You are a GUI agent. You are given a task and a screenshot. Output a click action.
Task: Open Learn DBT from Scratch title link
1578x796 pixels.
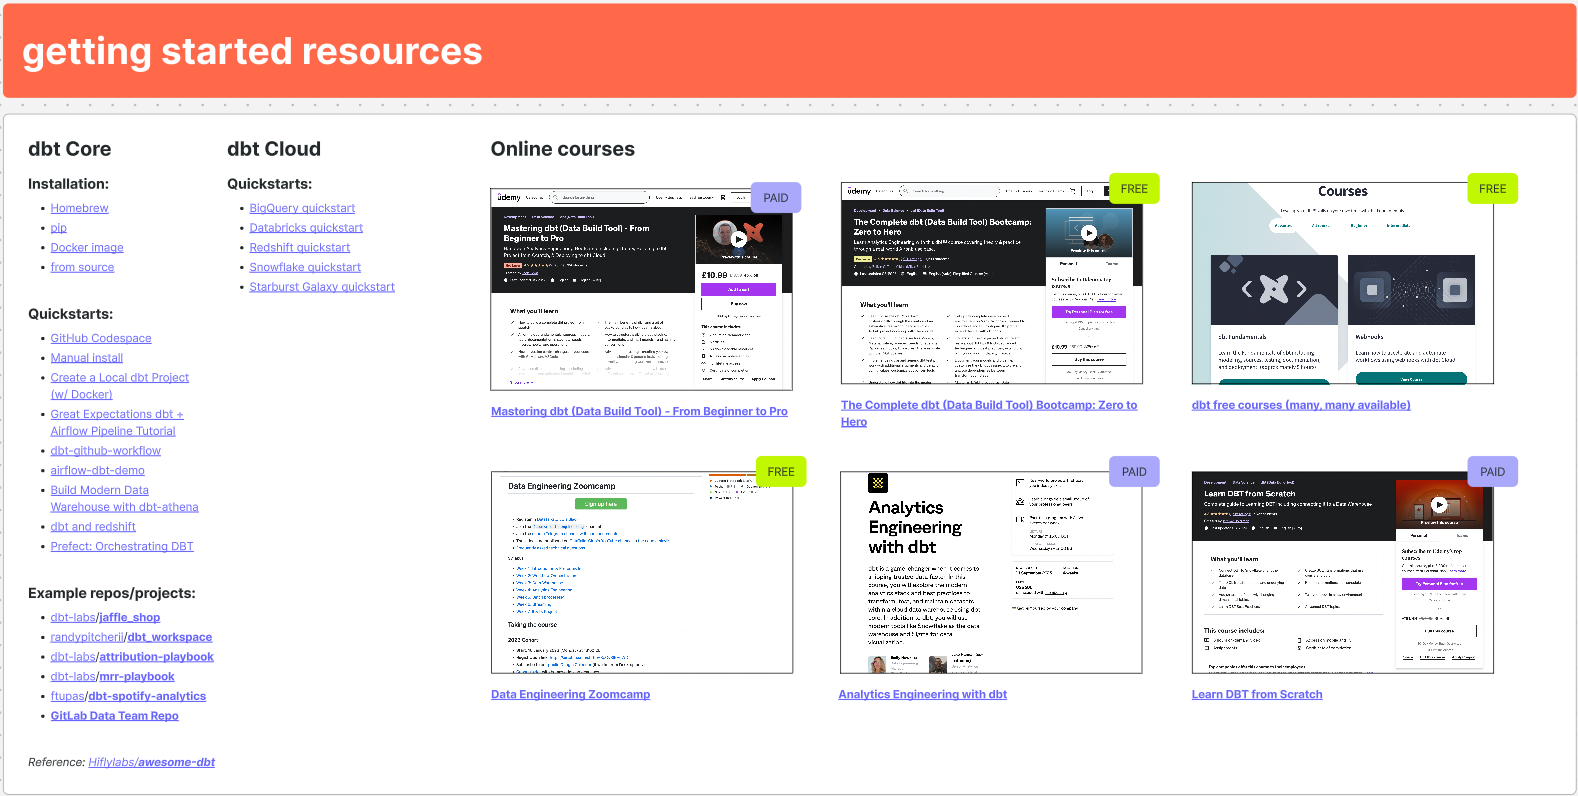pos(1257,694)
